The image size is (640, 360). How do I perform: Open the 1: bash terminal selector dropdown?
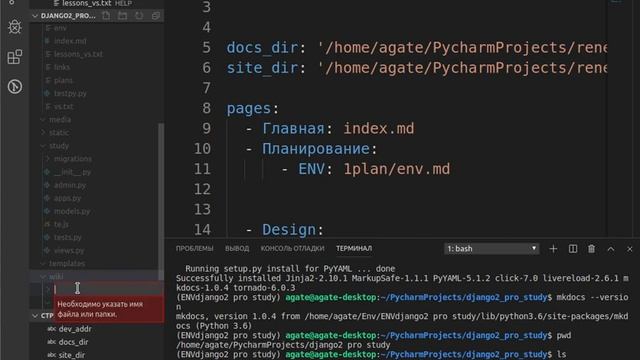click(x=491, y=249)
